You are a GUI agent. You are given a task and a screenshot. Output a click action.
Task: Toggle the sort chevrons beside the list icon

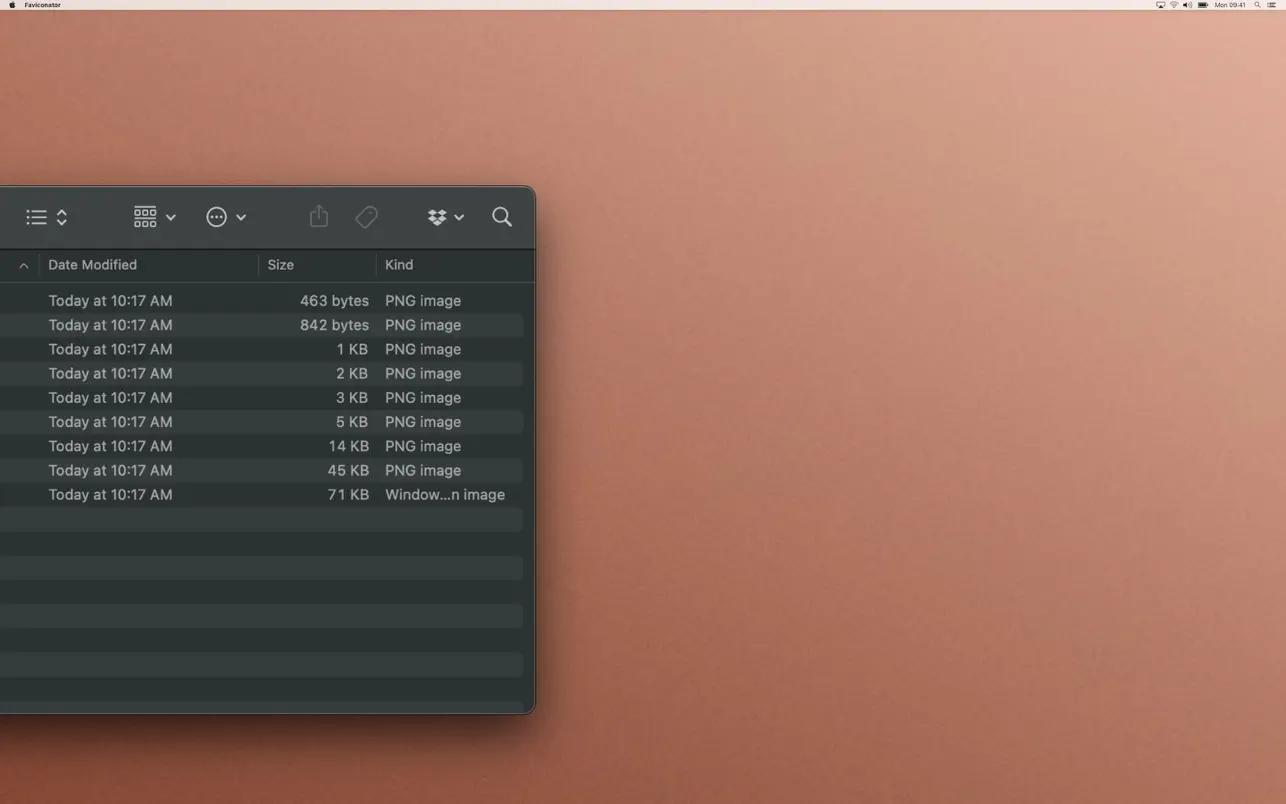point(61,217)
